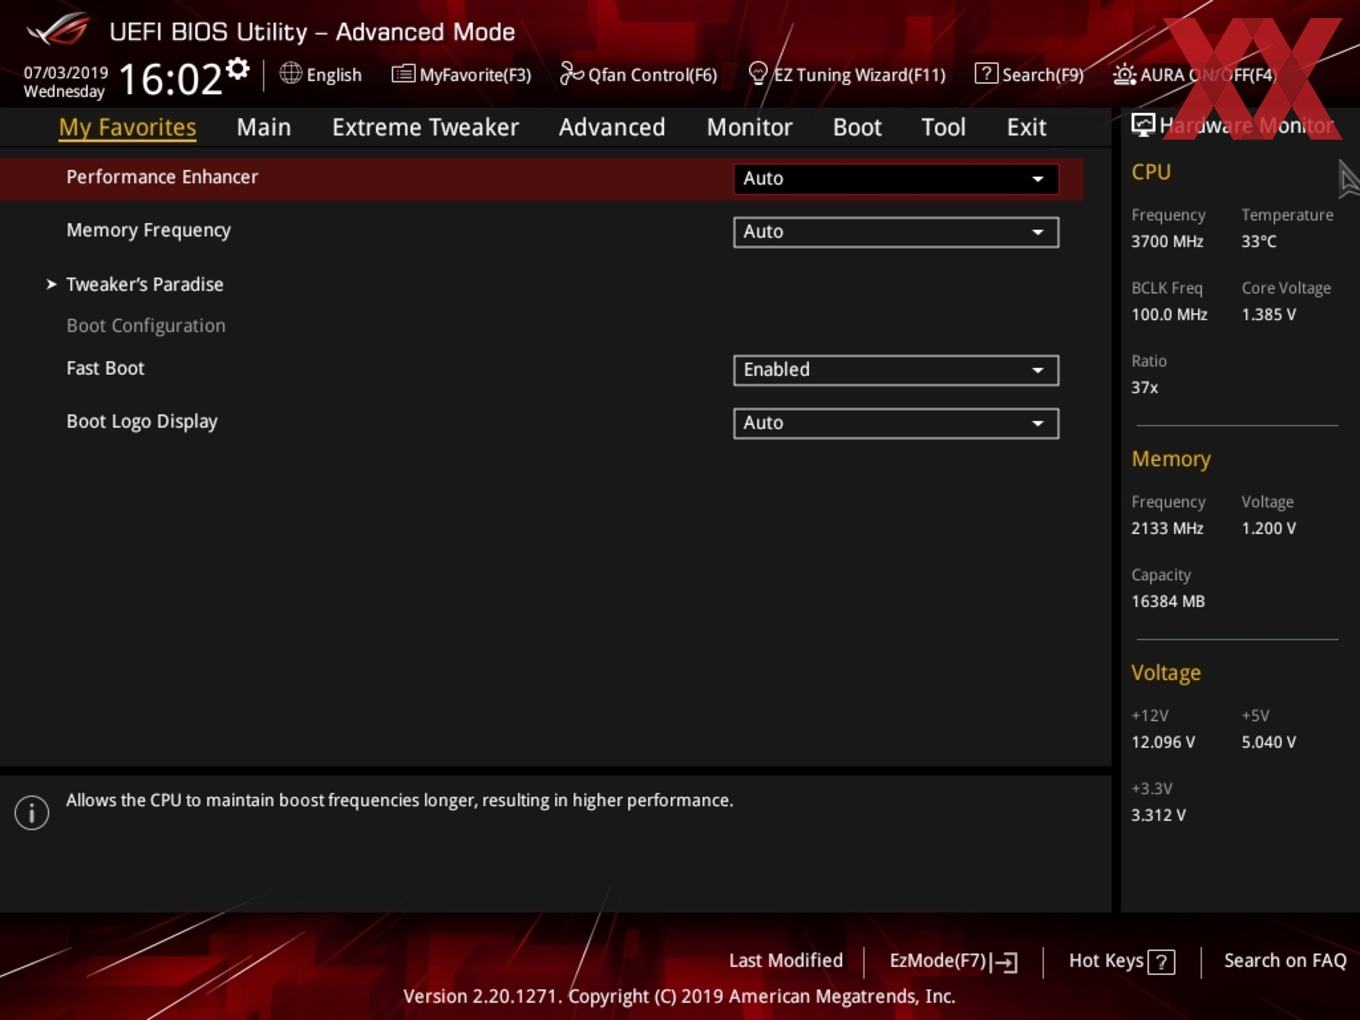Click Core Voltage value 1.385 V
This screenshot has height=1020, width=1360.
(x=1268, y=314)
